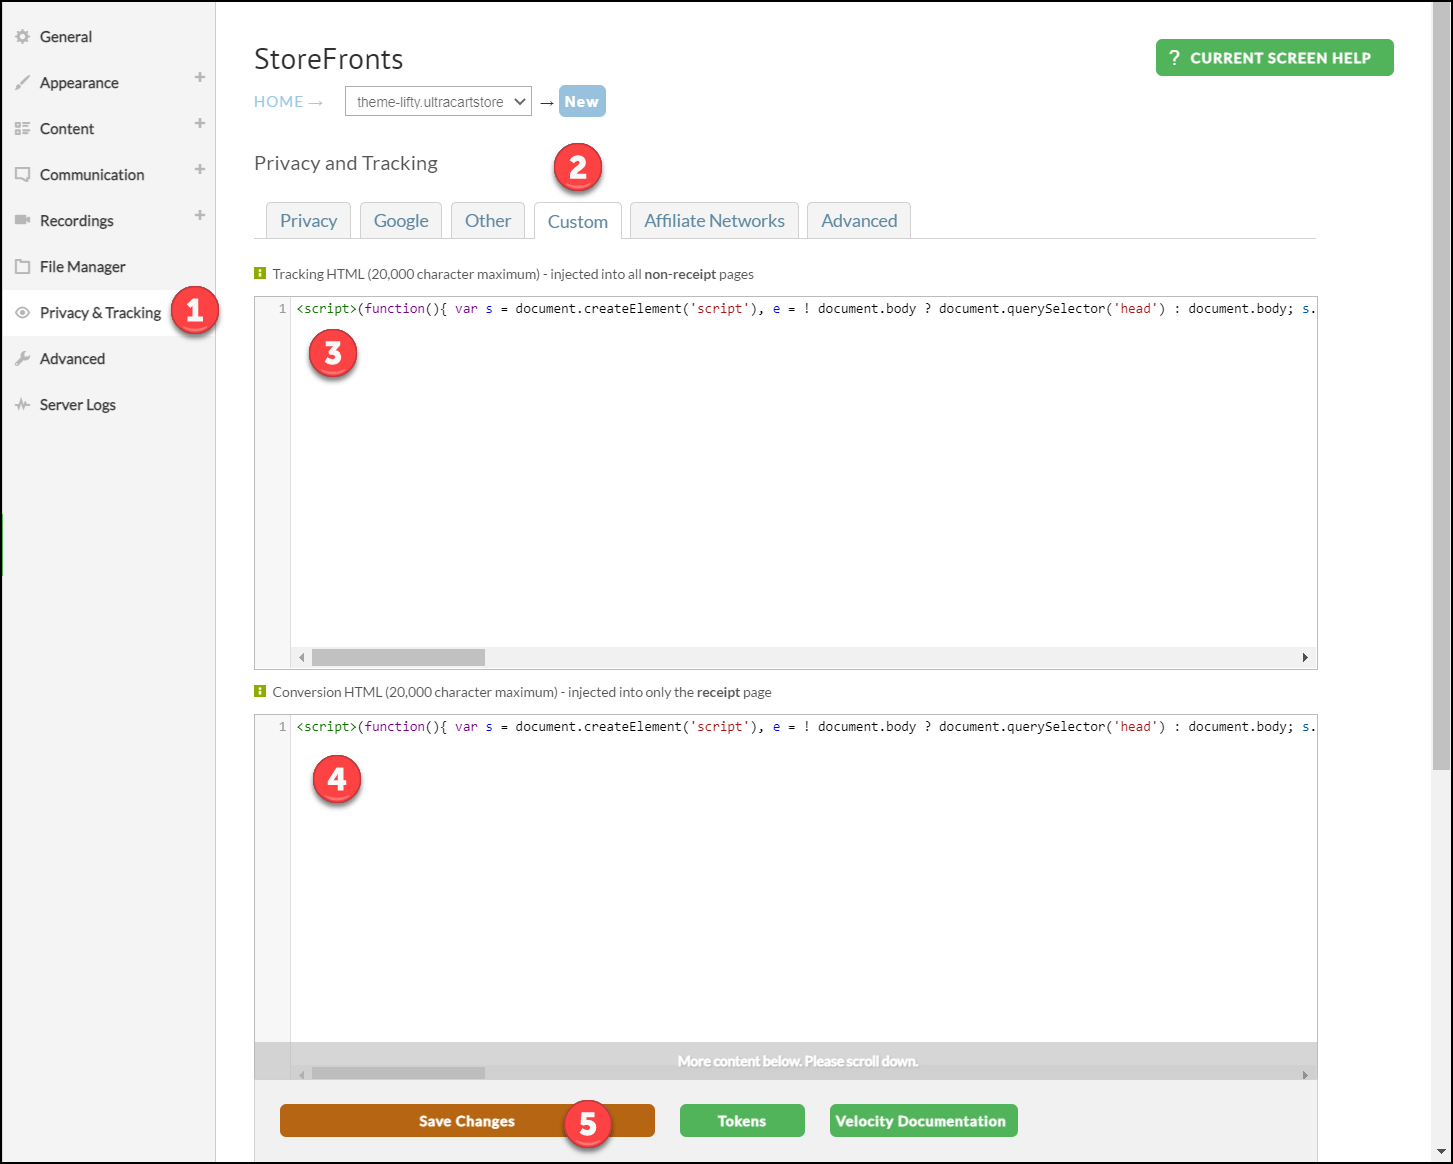Switch to the Affiliate Networks tab
Screen dimensions: 1453x1164
(714, 221)
